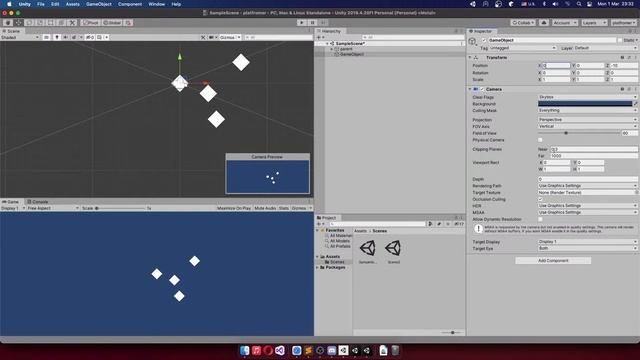The height and width of the screenshot is (360, 640).
Task: Open the Collab dropdown
Action: pyautogui.click(x=523, y=22)
